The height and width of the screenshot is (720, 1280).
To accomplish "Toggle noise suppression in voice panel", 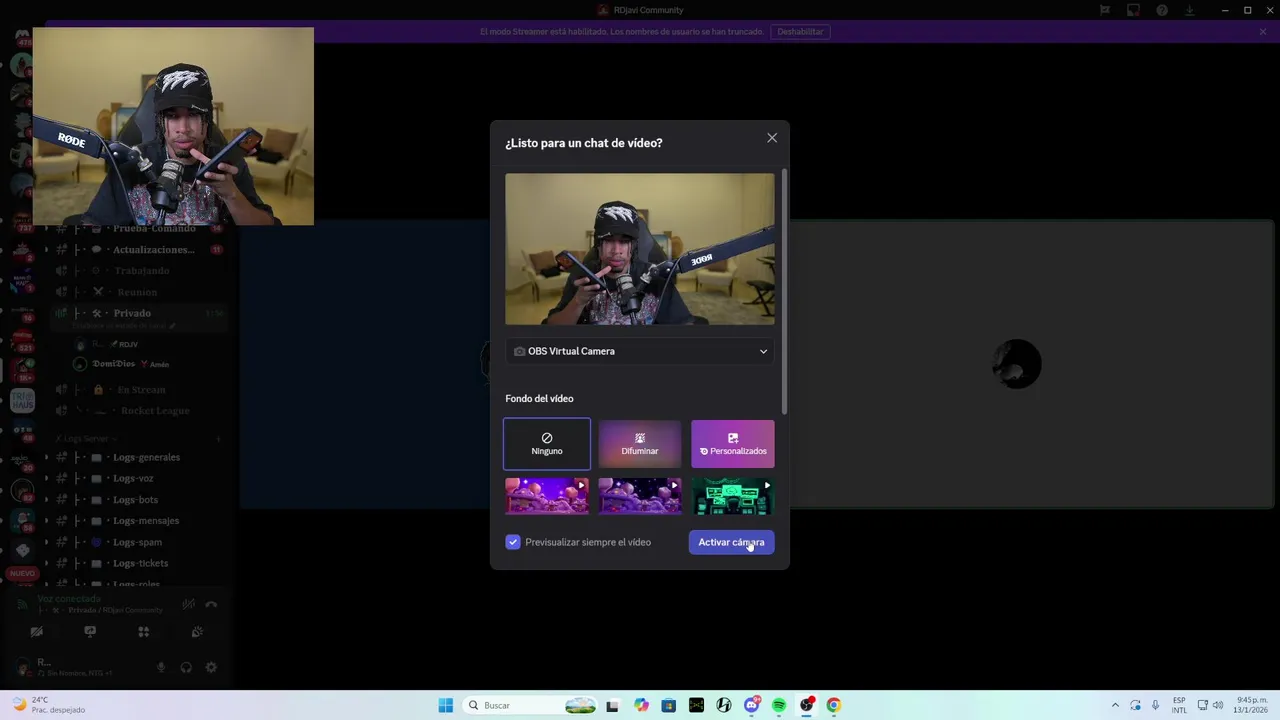I will [188, 604].
